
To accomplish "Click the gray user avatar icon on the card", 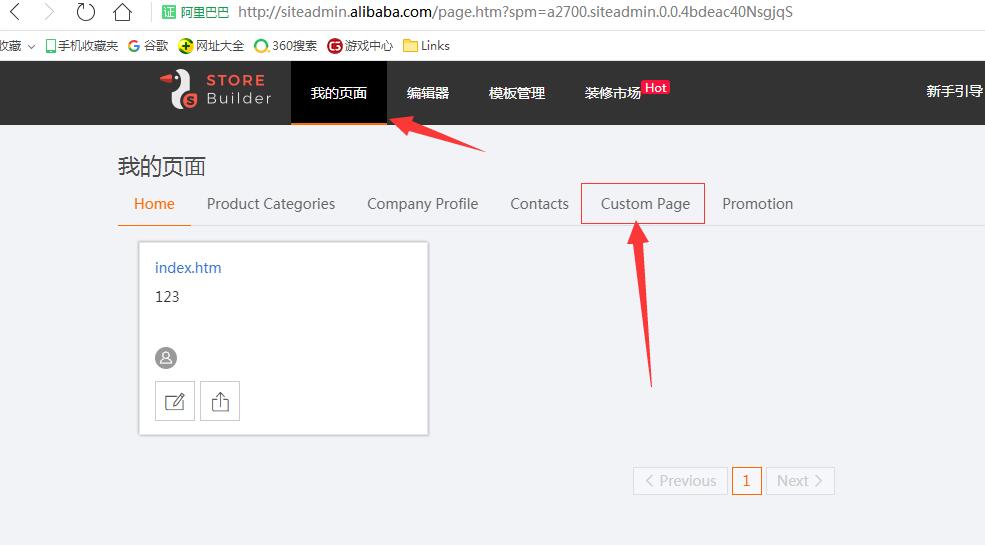I will click(166, 357).
